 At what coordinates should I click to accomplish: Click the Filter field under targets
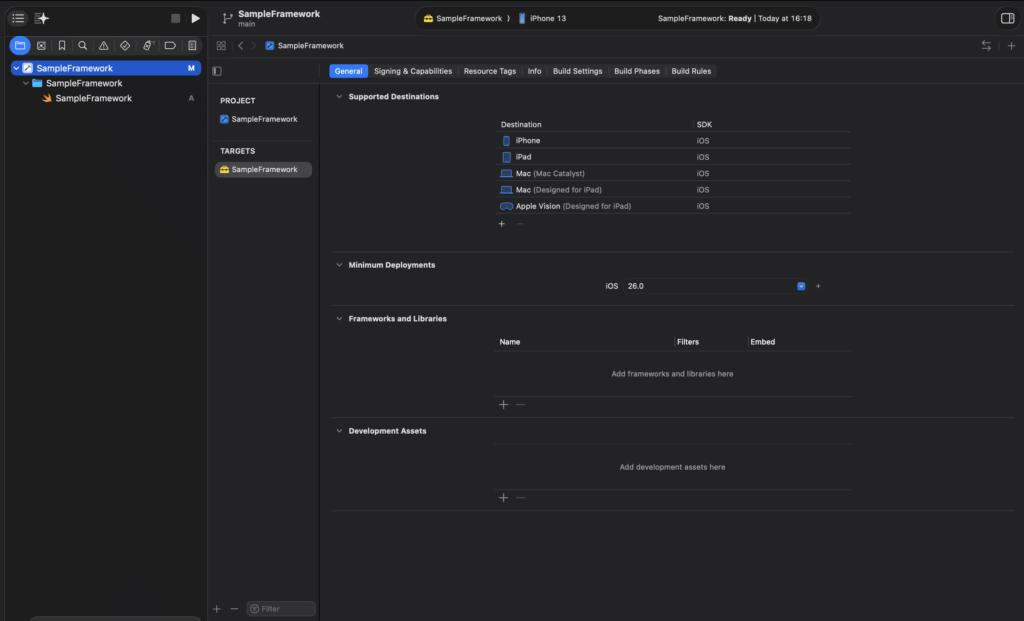pos(281,608)
